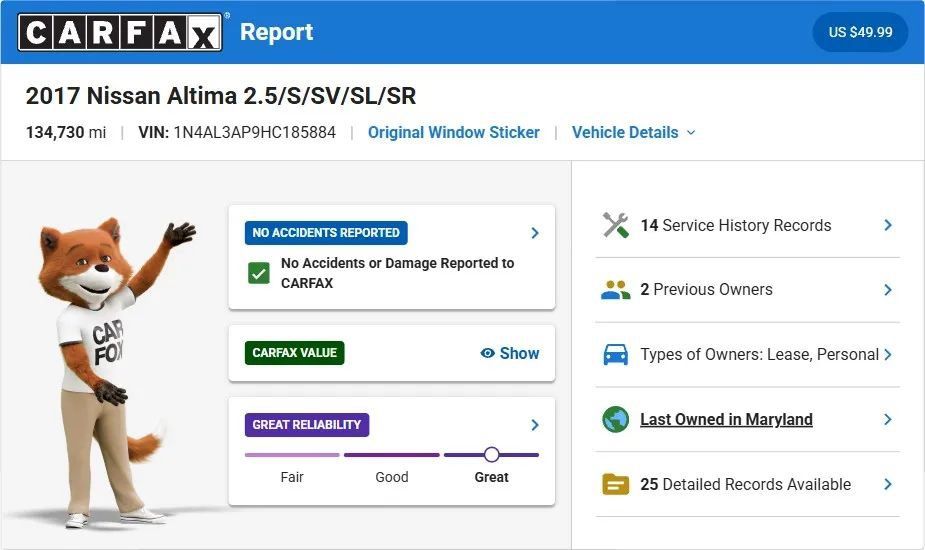Click the 14 Service History Records text
Screen dimensions: 925x550
point(736,225)
